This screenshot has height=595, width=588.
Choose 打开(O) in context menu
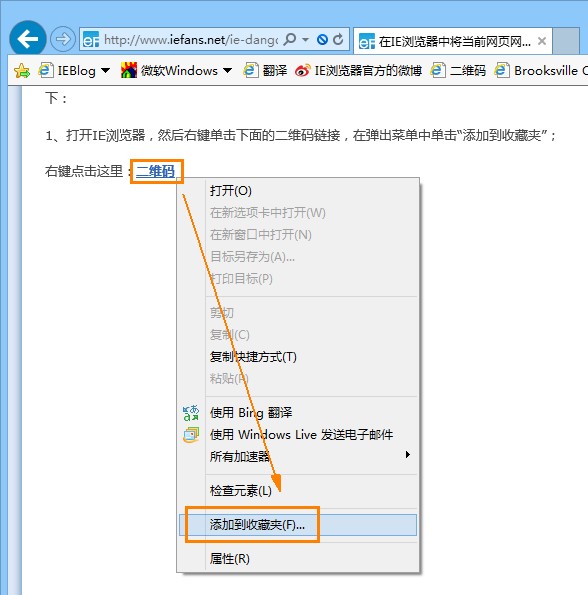click(298, 190)
